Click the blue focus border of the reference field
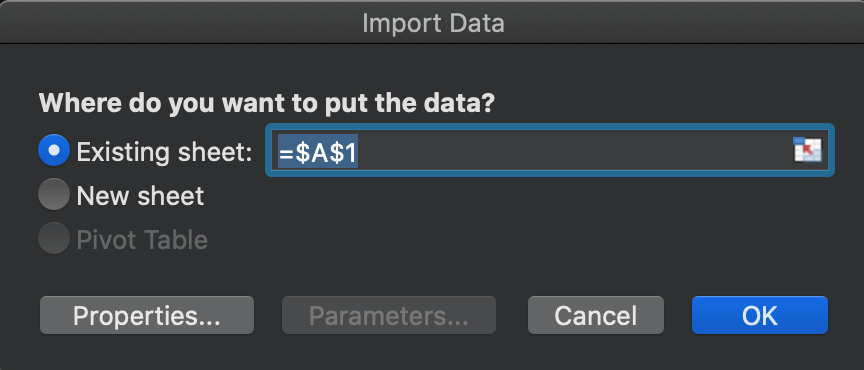 point(549,127)
